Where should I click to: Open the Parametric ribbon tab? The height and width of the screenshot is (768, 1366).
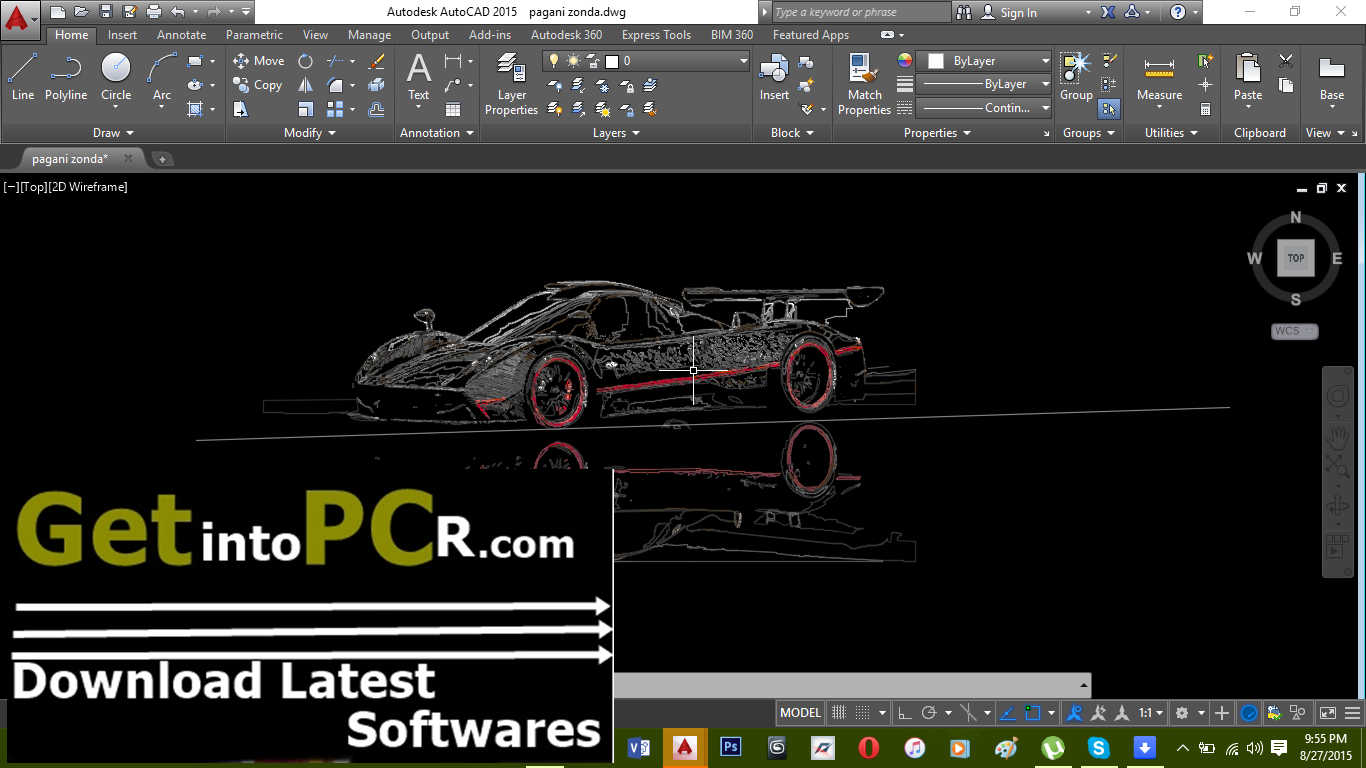click(254, 35)
